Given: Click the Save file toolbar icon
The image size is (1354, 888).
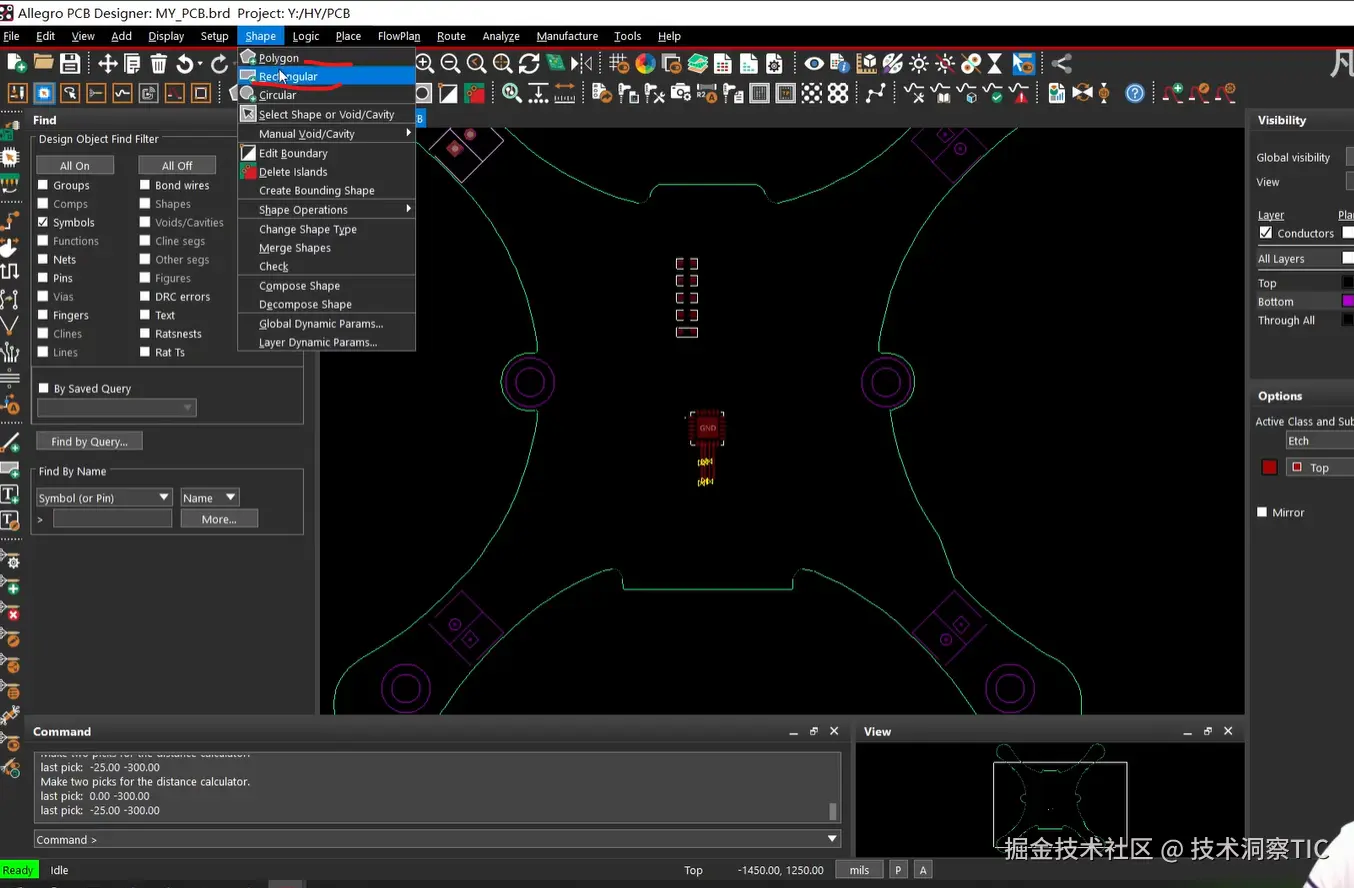Looking at the screenshot, I should click(x=69, y=64).
